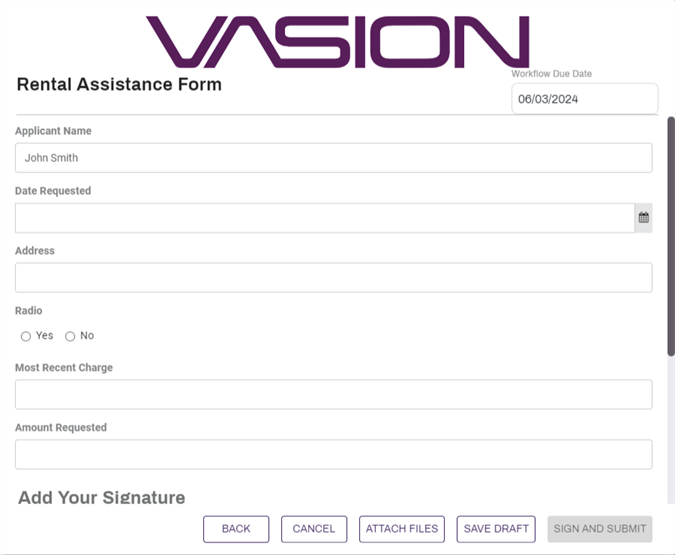Click the Date Requested label

point(53,191)
